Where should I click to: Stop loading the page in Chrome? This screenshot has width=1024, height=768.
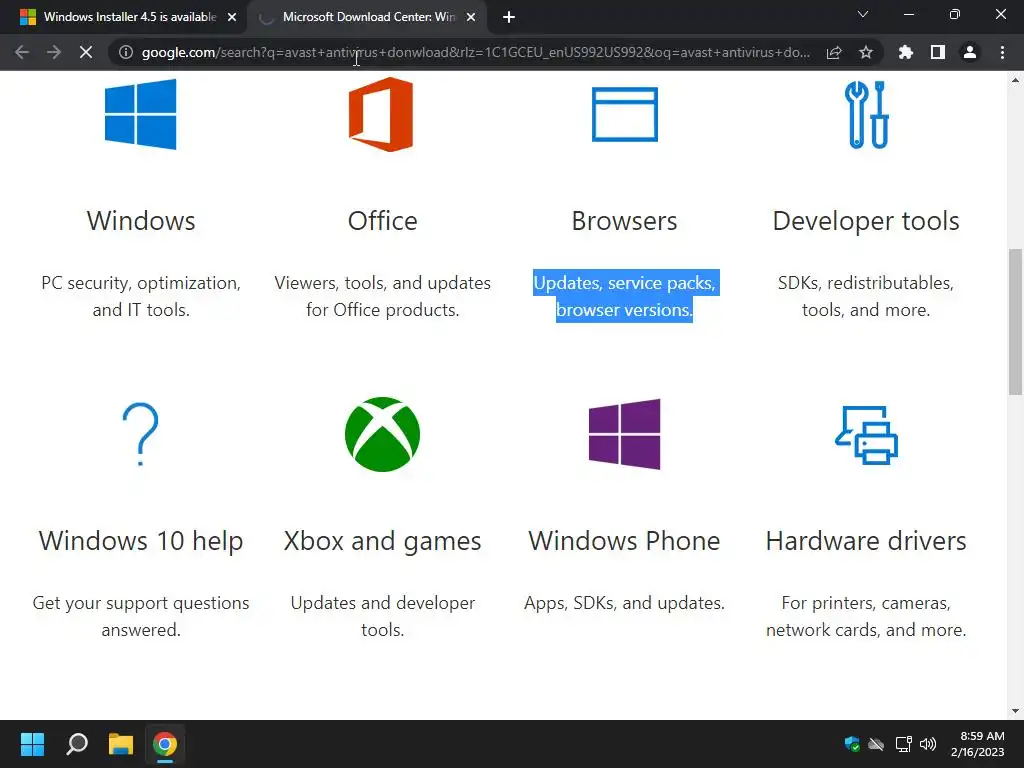tap(86, 52)
